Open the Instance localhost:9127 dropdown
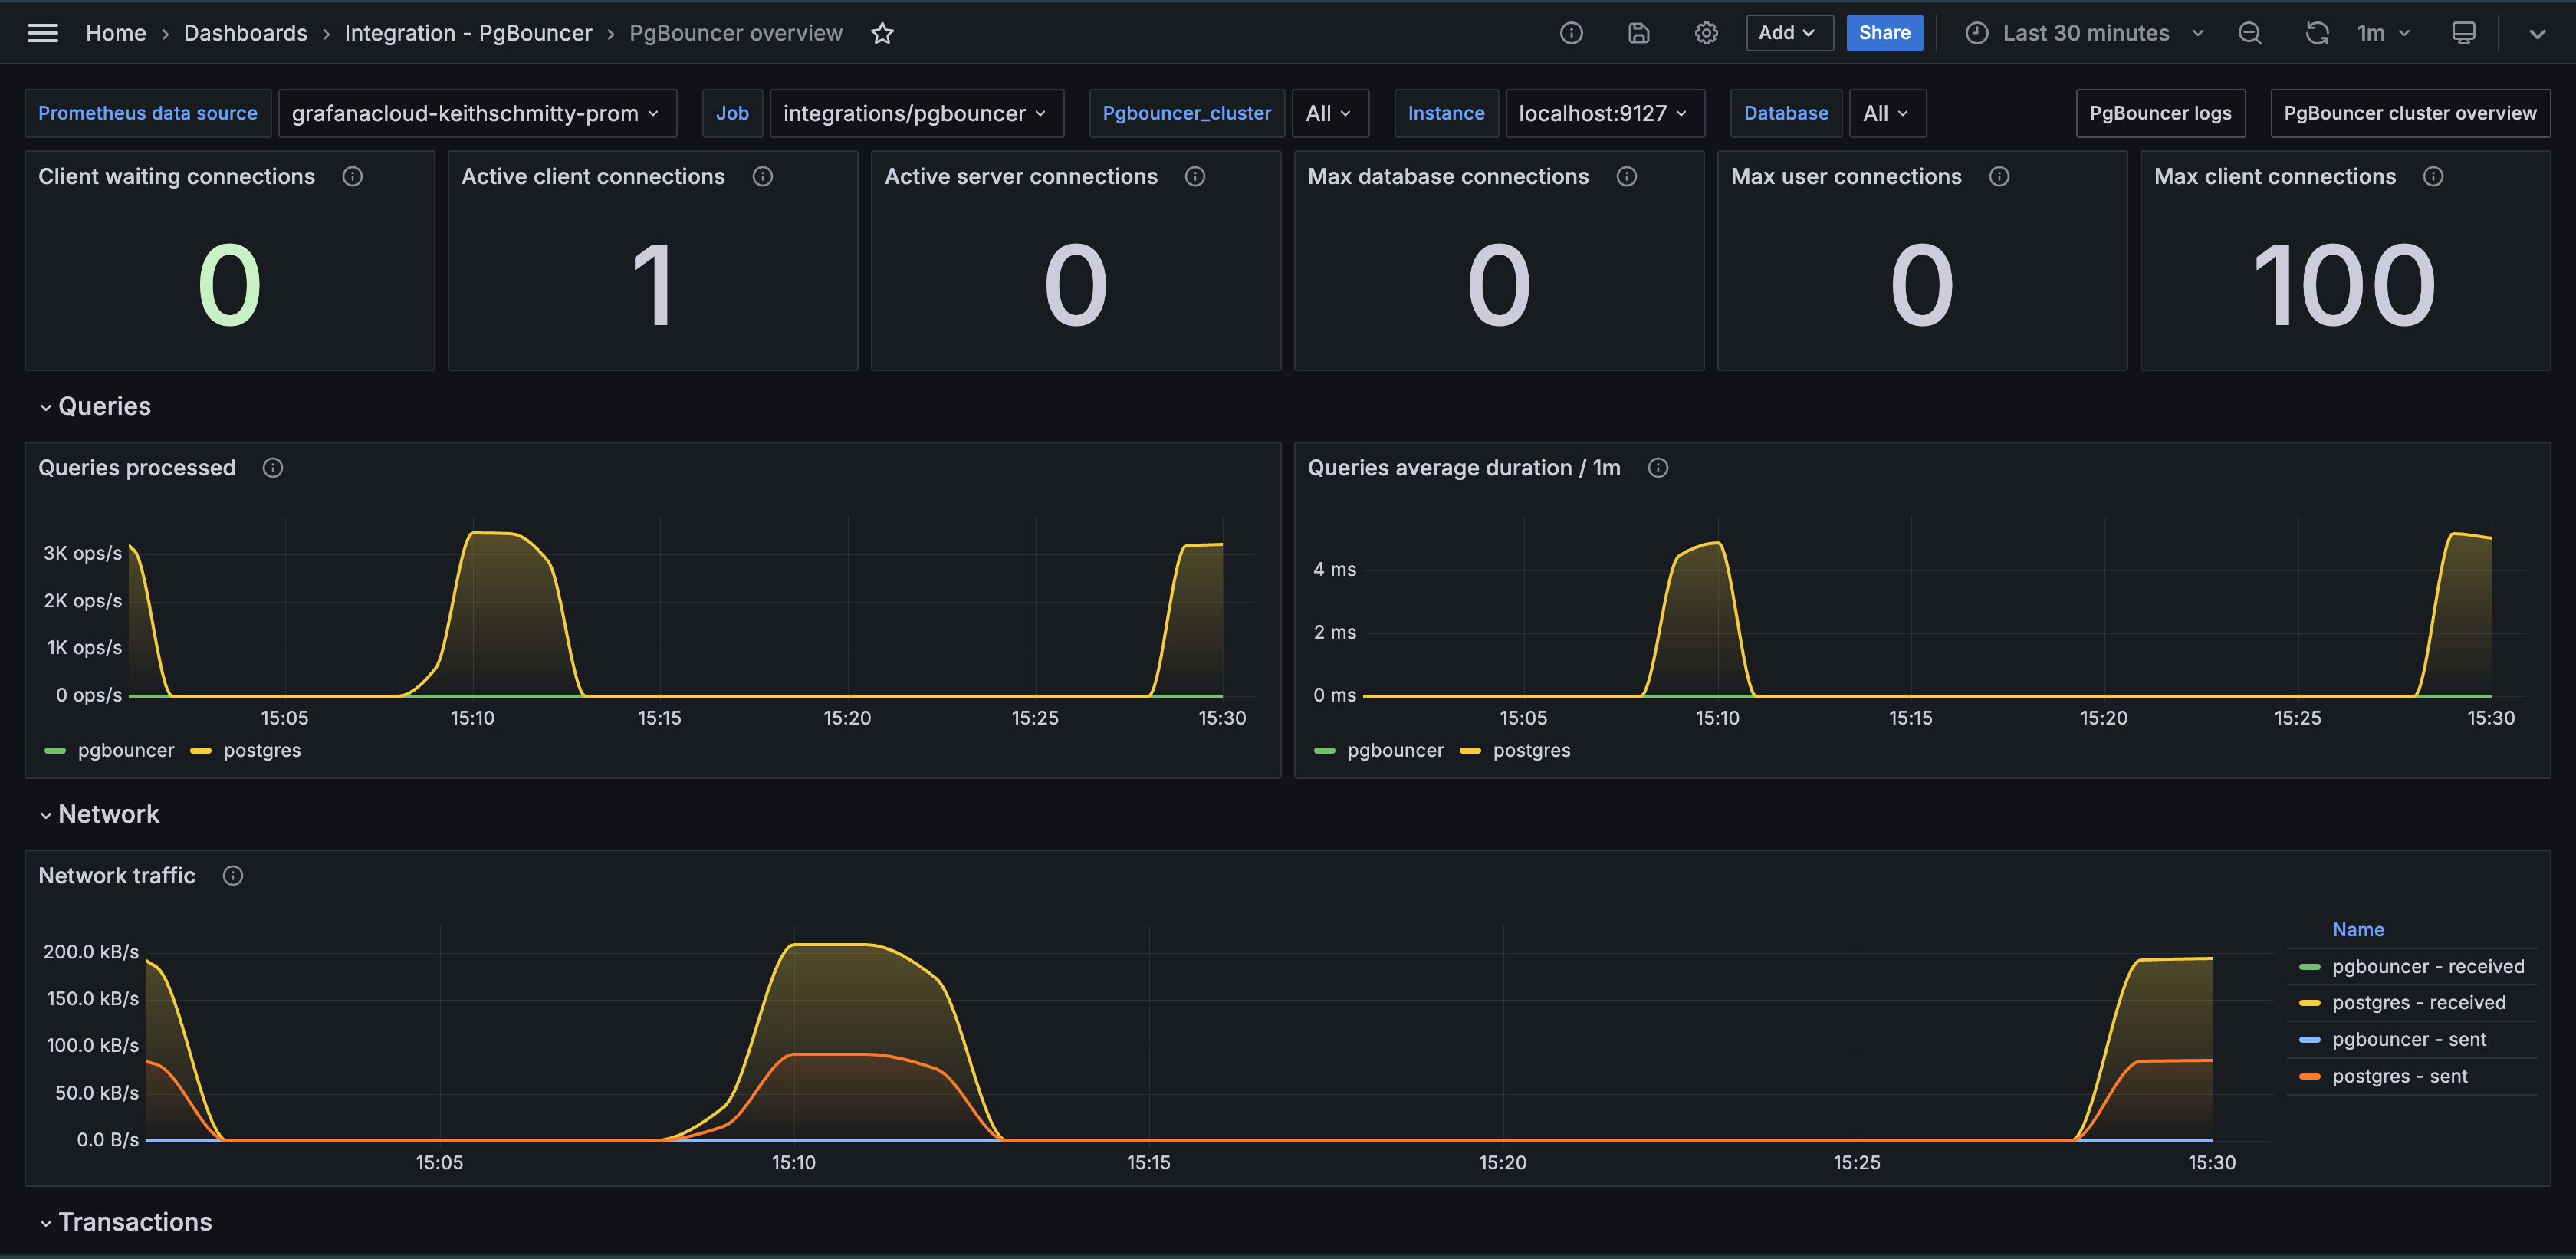Screen dimensions: 2576x1259 pos(1604,113)
